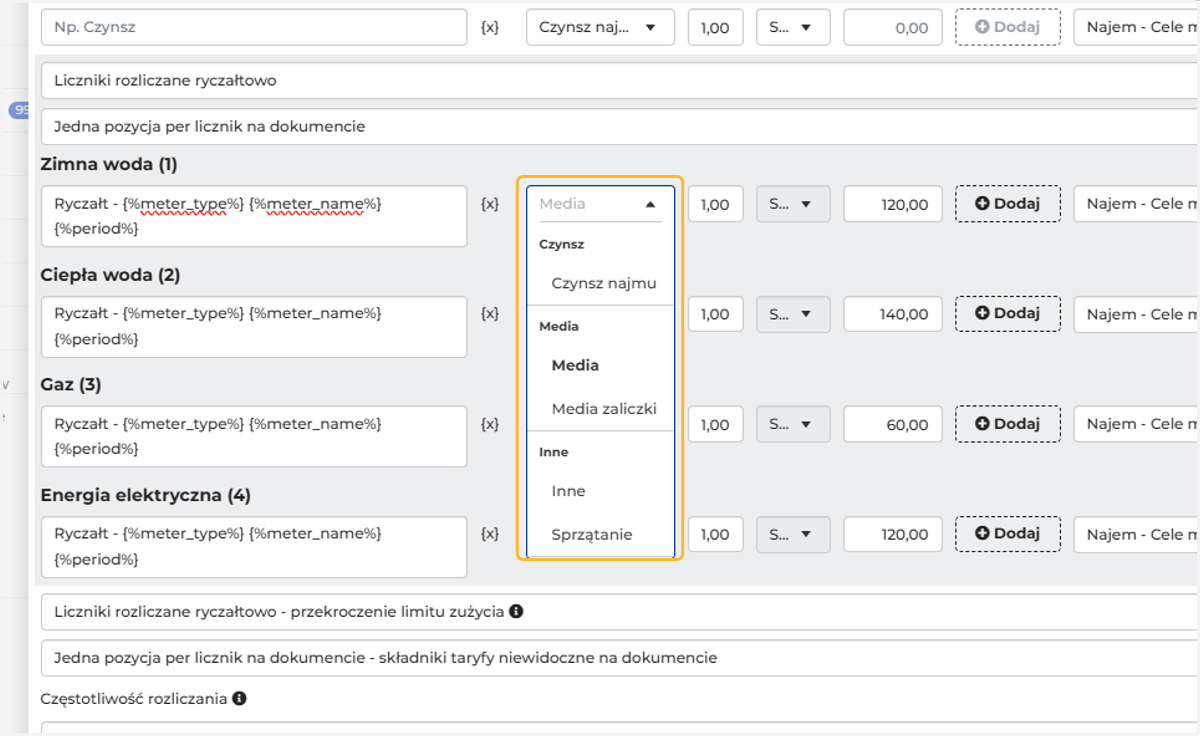This screenshot has height=736, width=1200.
Task: Click the Zimna woda (1) heading
Action: [x=109, y=164]
